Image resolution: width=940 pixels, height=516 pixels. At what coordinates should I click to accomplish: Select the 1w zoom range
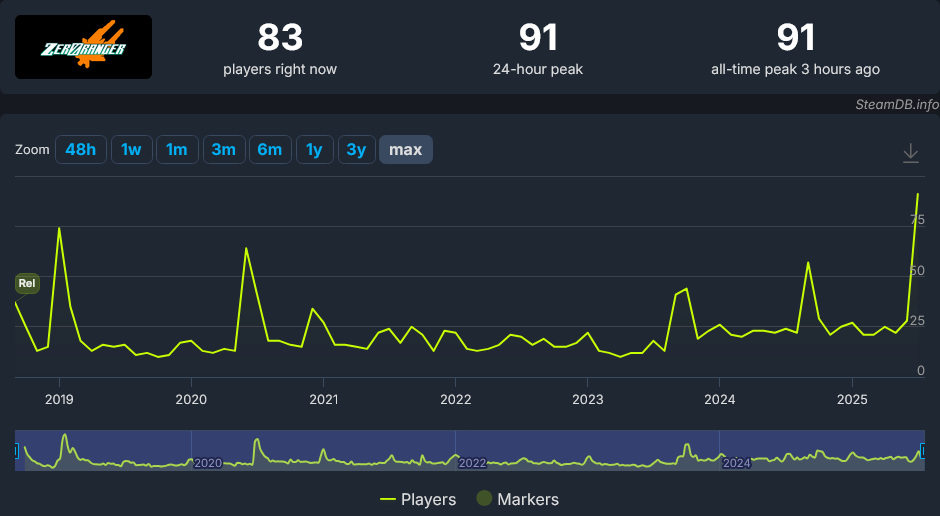tap(131, 149)
